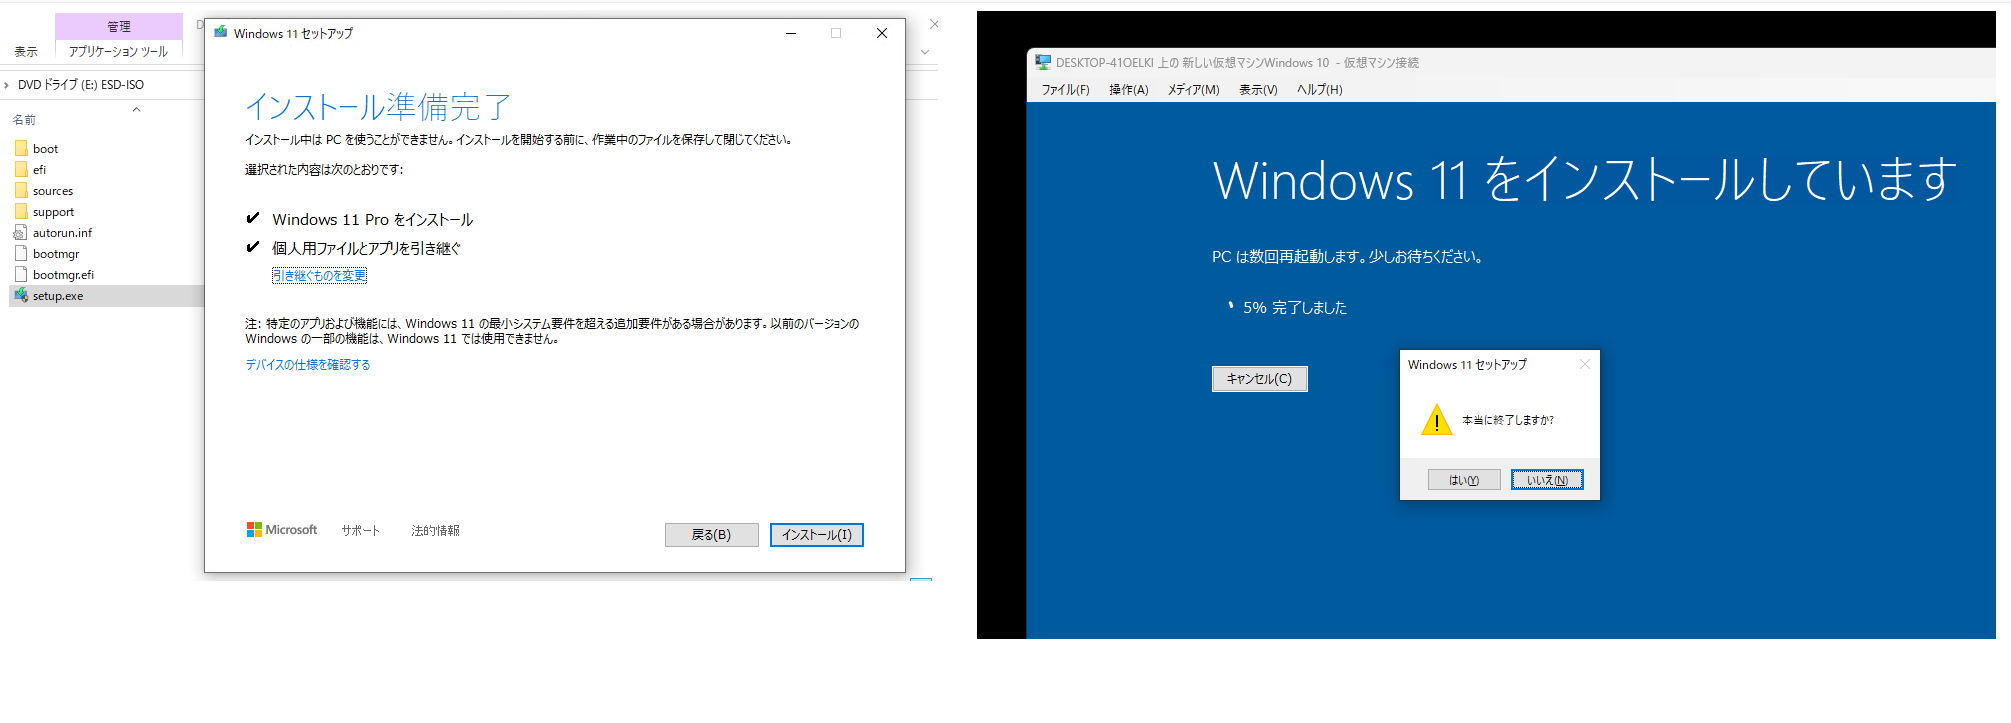Image resolution: width=2011 pixels, height=723 pixels.
Task: Click the virtual machine connection window icon
Action: pyautogui.click(x=1043, y=62)
